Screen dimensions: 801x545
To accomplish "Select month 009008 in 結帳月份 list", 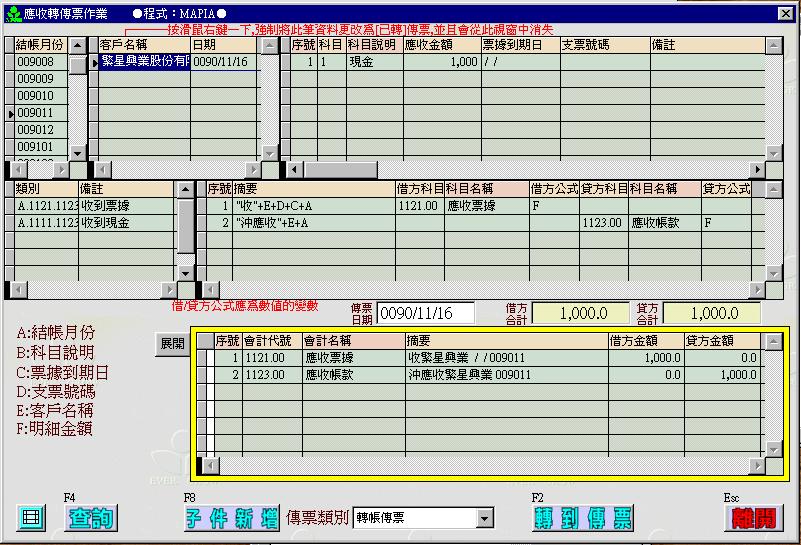I will tap(36, 62).
